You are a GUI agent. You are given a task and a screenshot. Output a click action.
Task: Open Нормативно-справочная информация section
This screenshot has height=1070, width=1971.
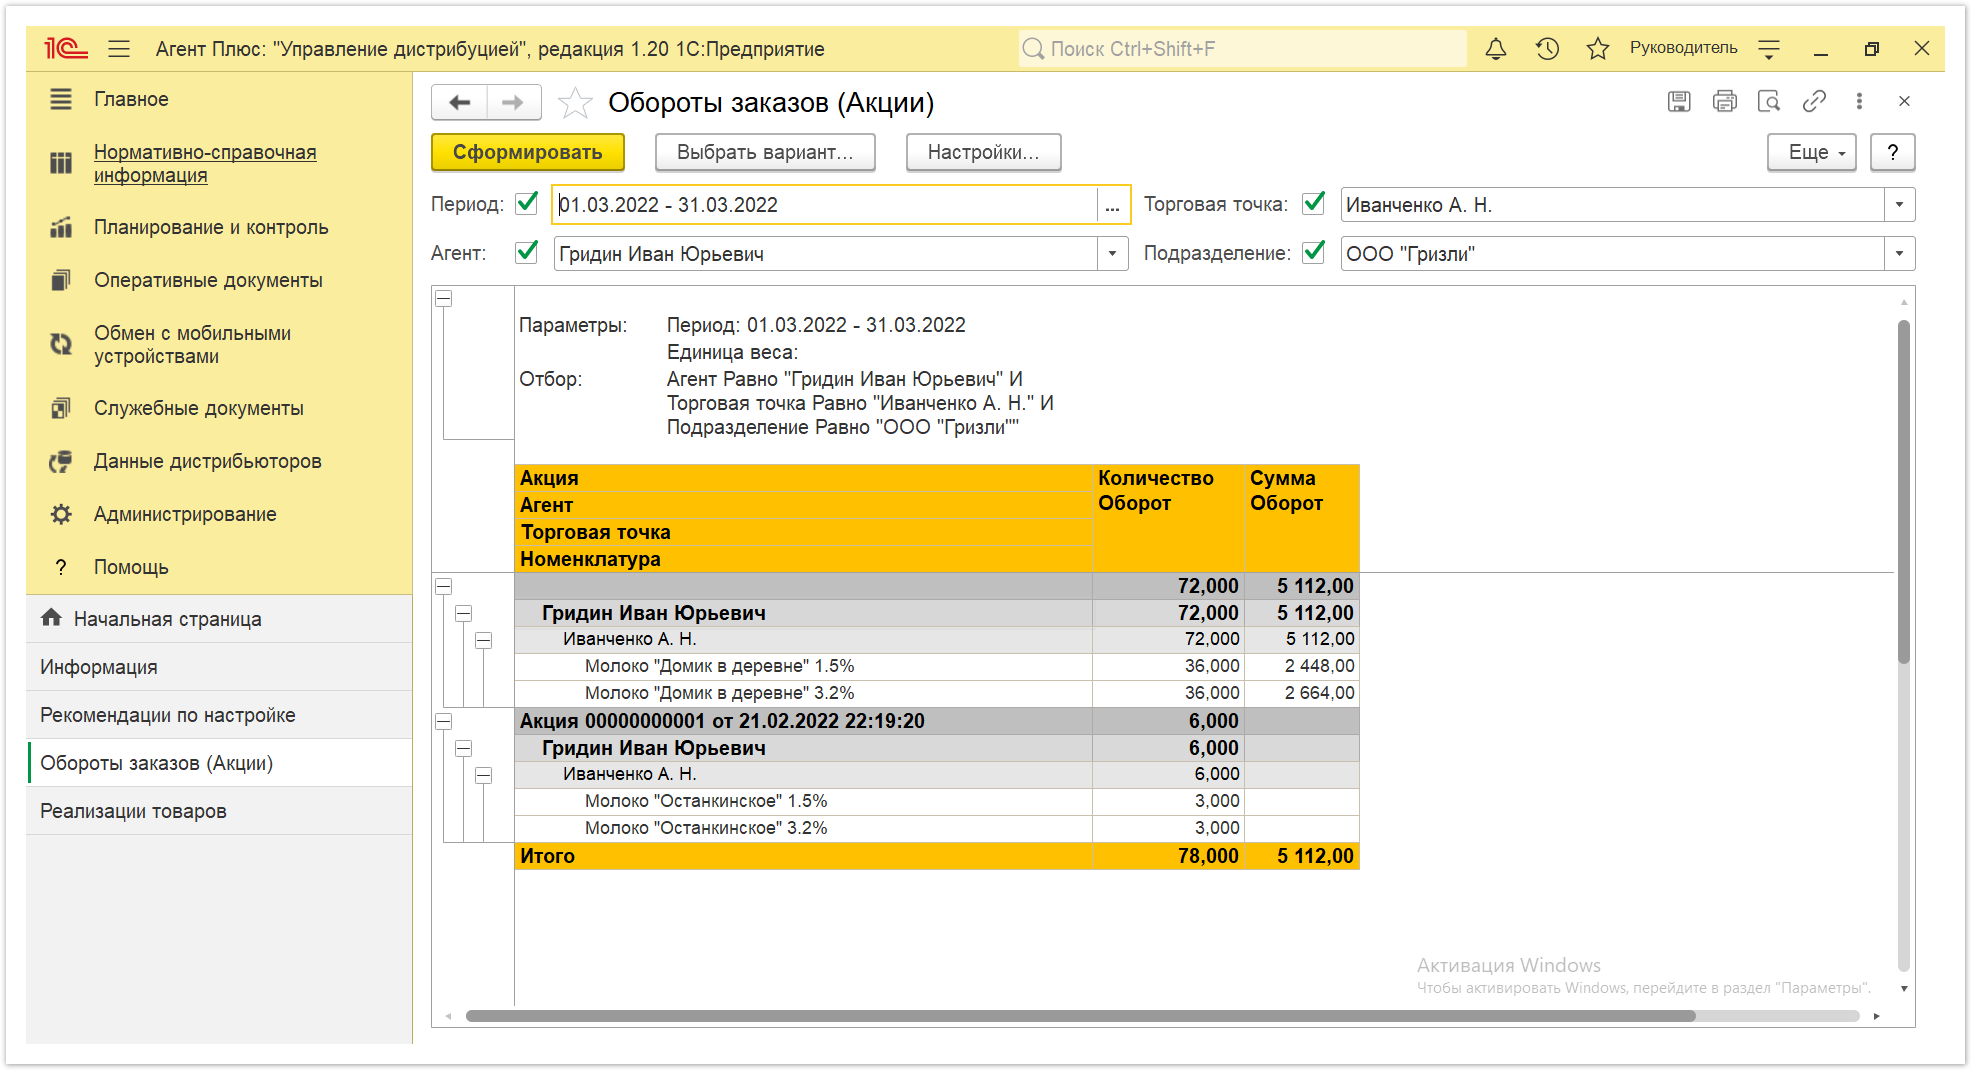pyautogui.click(x=205, y=163)
